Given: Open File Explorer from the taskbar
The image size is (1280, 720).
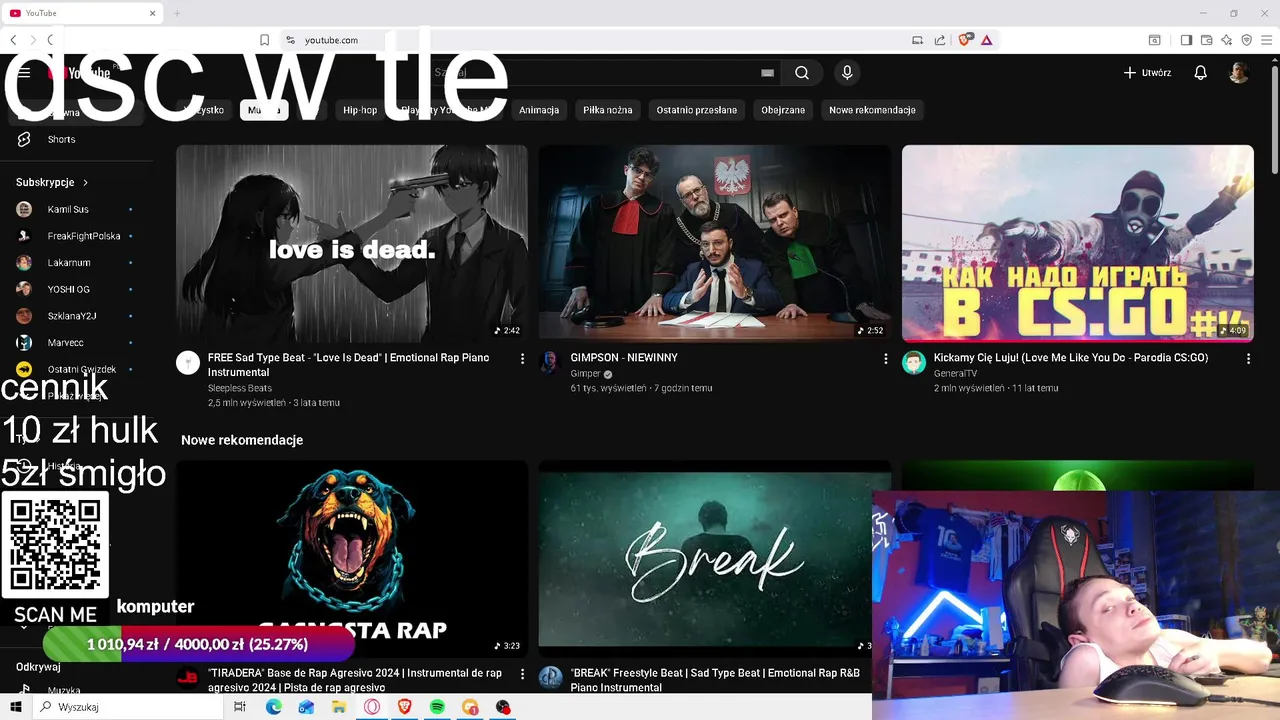Looking at the screenshot, I should [339, 707].
